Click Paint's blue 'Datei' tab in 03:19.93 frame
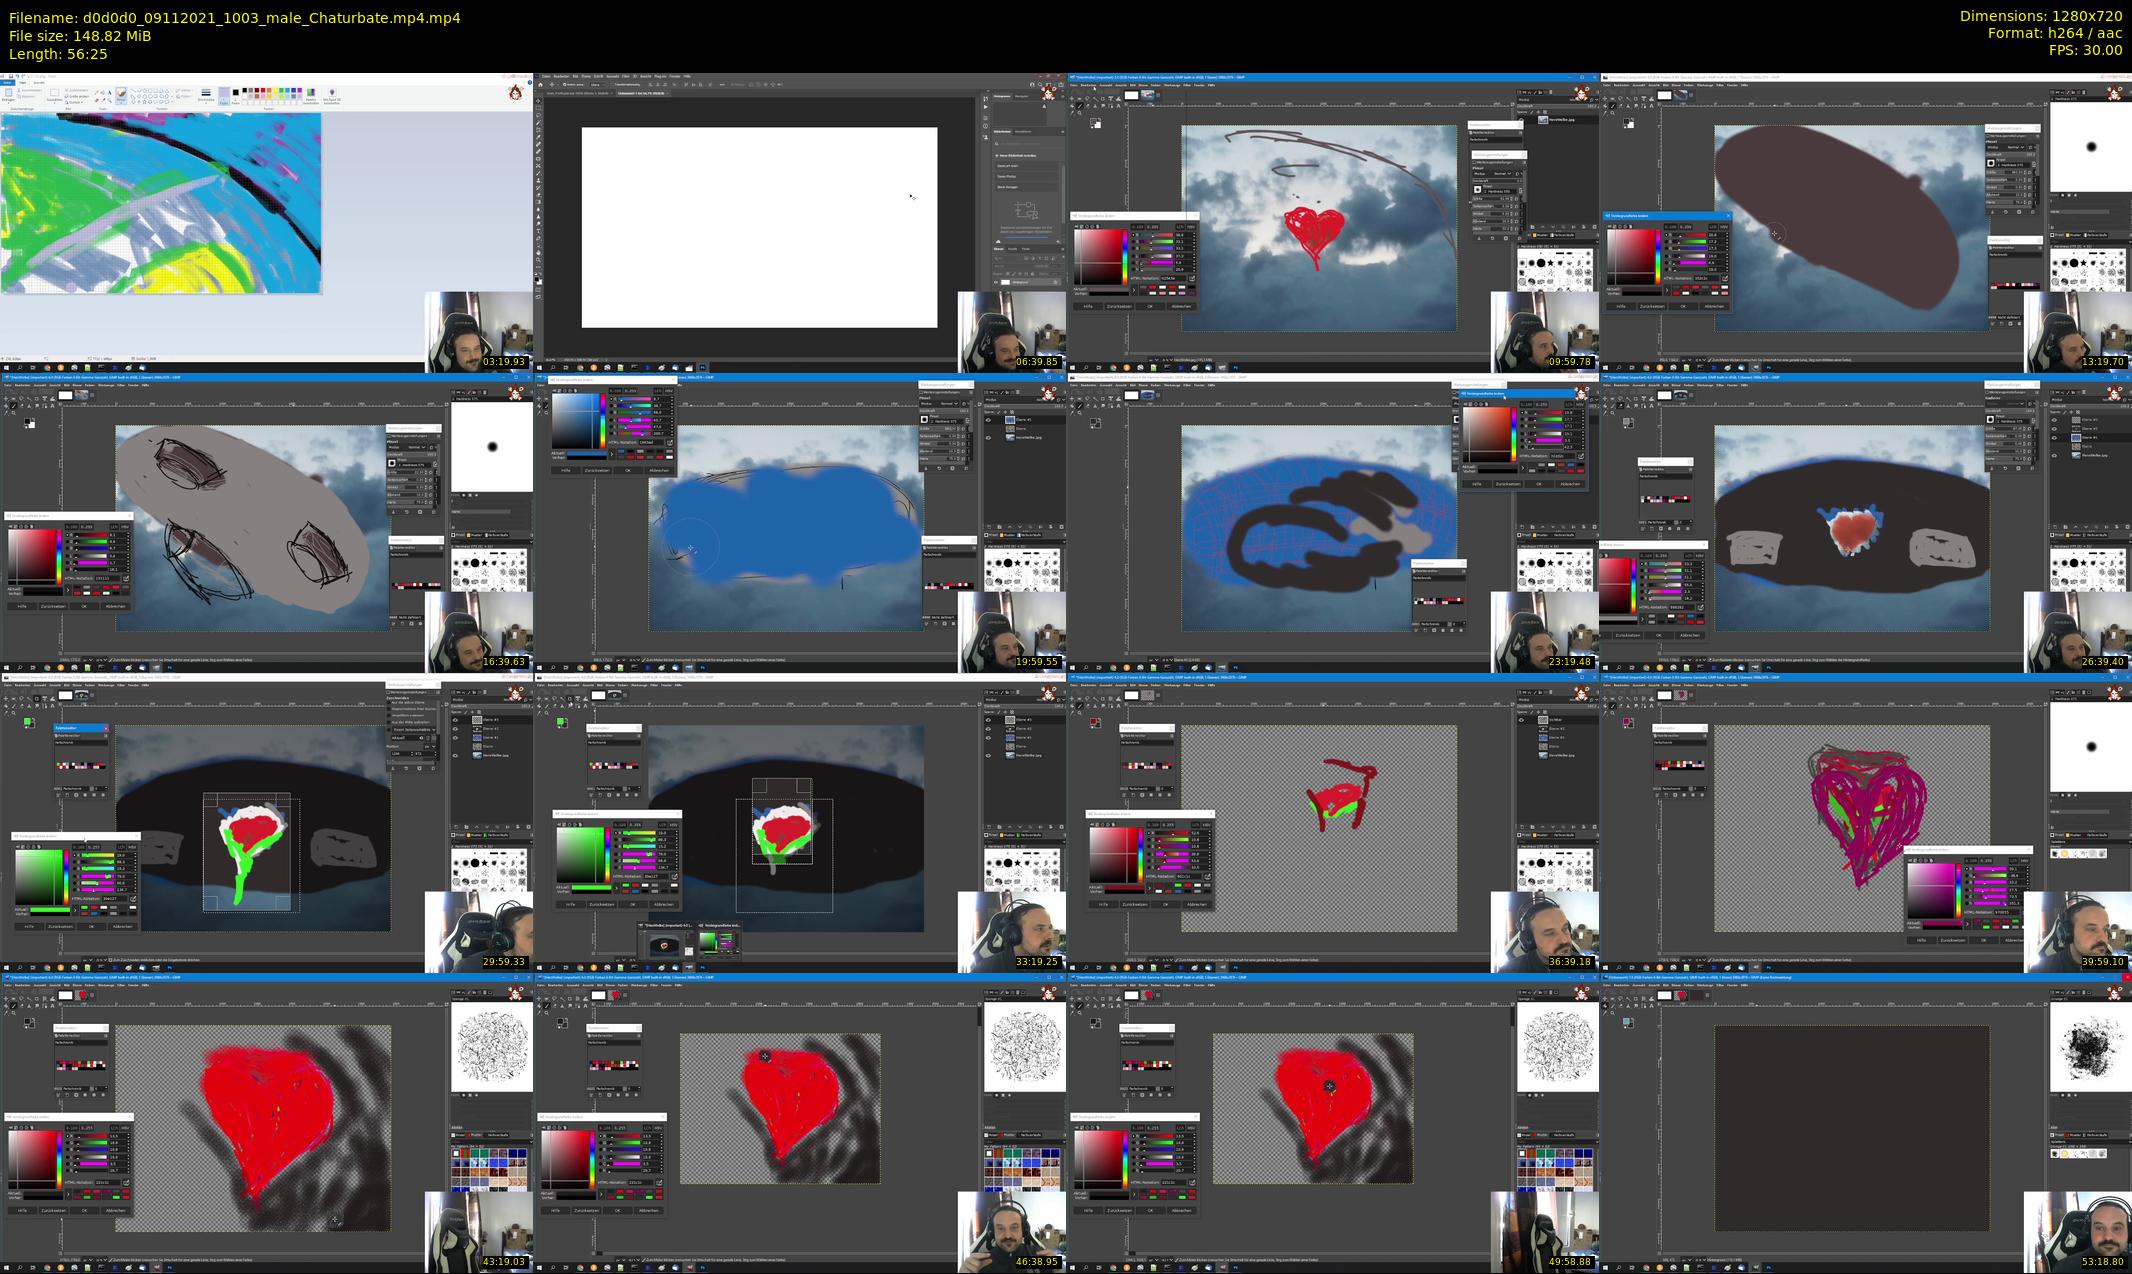 pyautogui.click(x=7, y=83)
